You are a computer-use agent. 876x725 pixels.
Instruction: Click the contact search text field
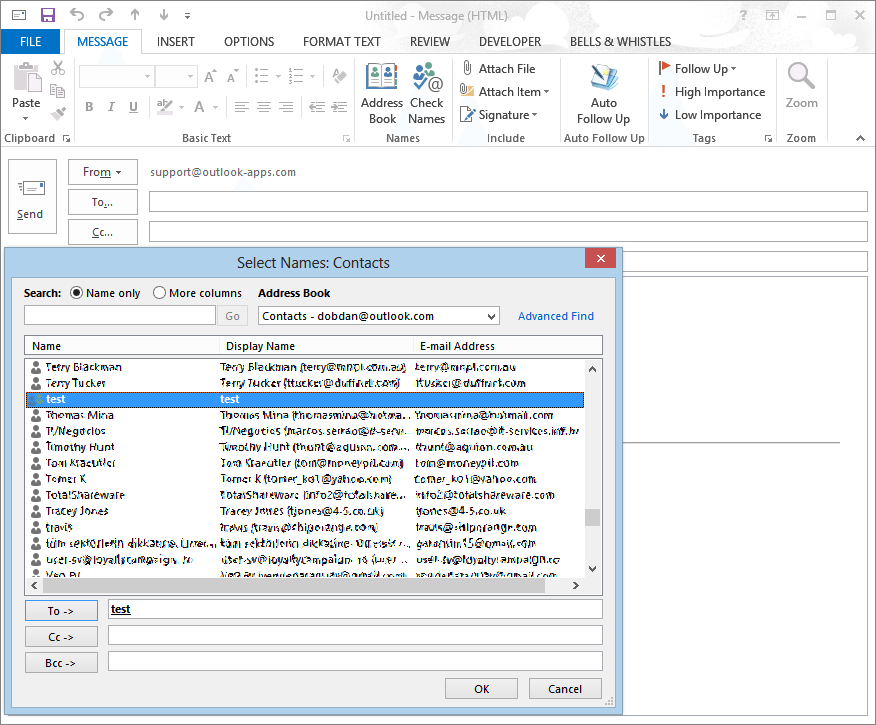pyautogui.click(x=120, y=316)
